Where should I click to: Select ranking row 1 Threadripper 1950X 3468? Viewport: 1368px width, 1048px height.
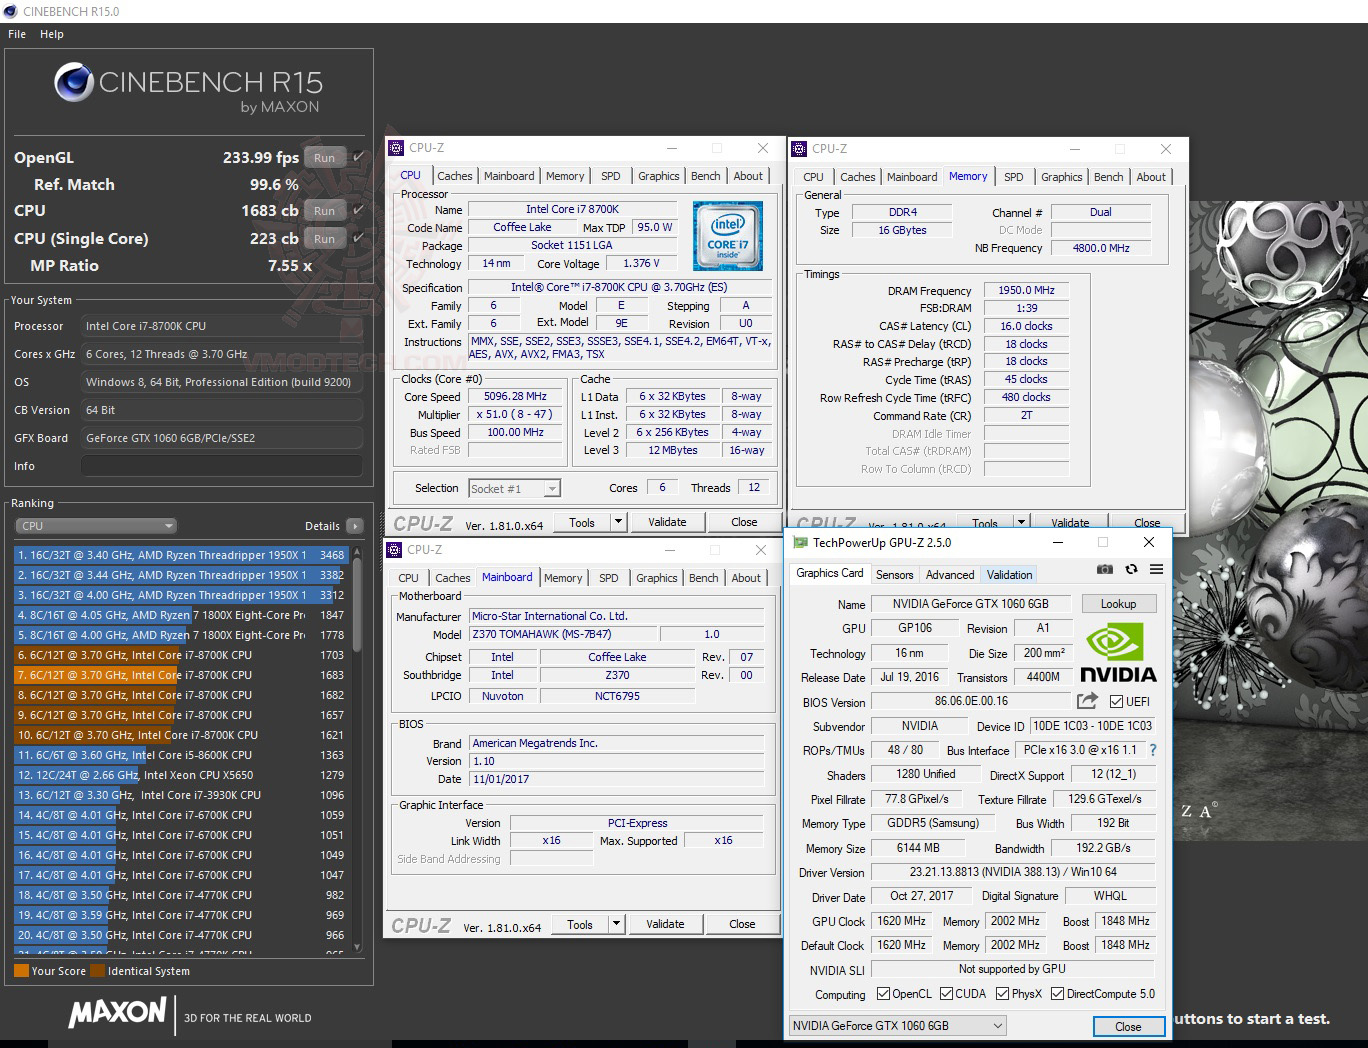(181, 555)
